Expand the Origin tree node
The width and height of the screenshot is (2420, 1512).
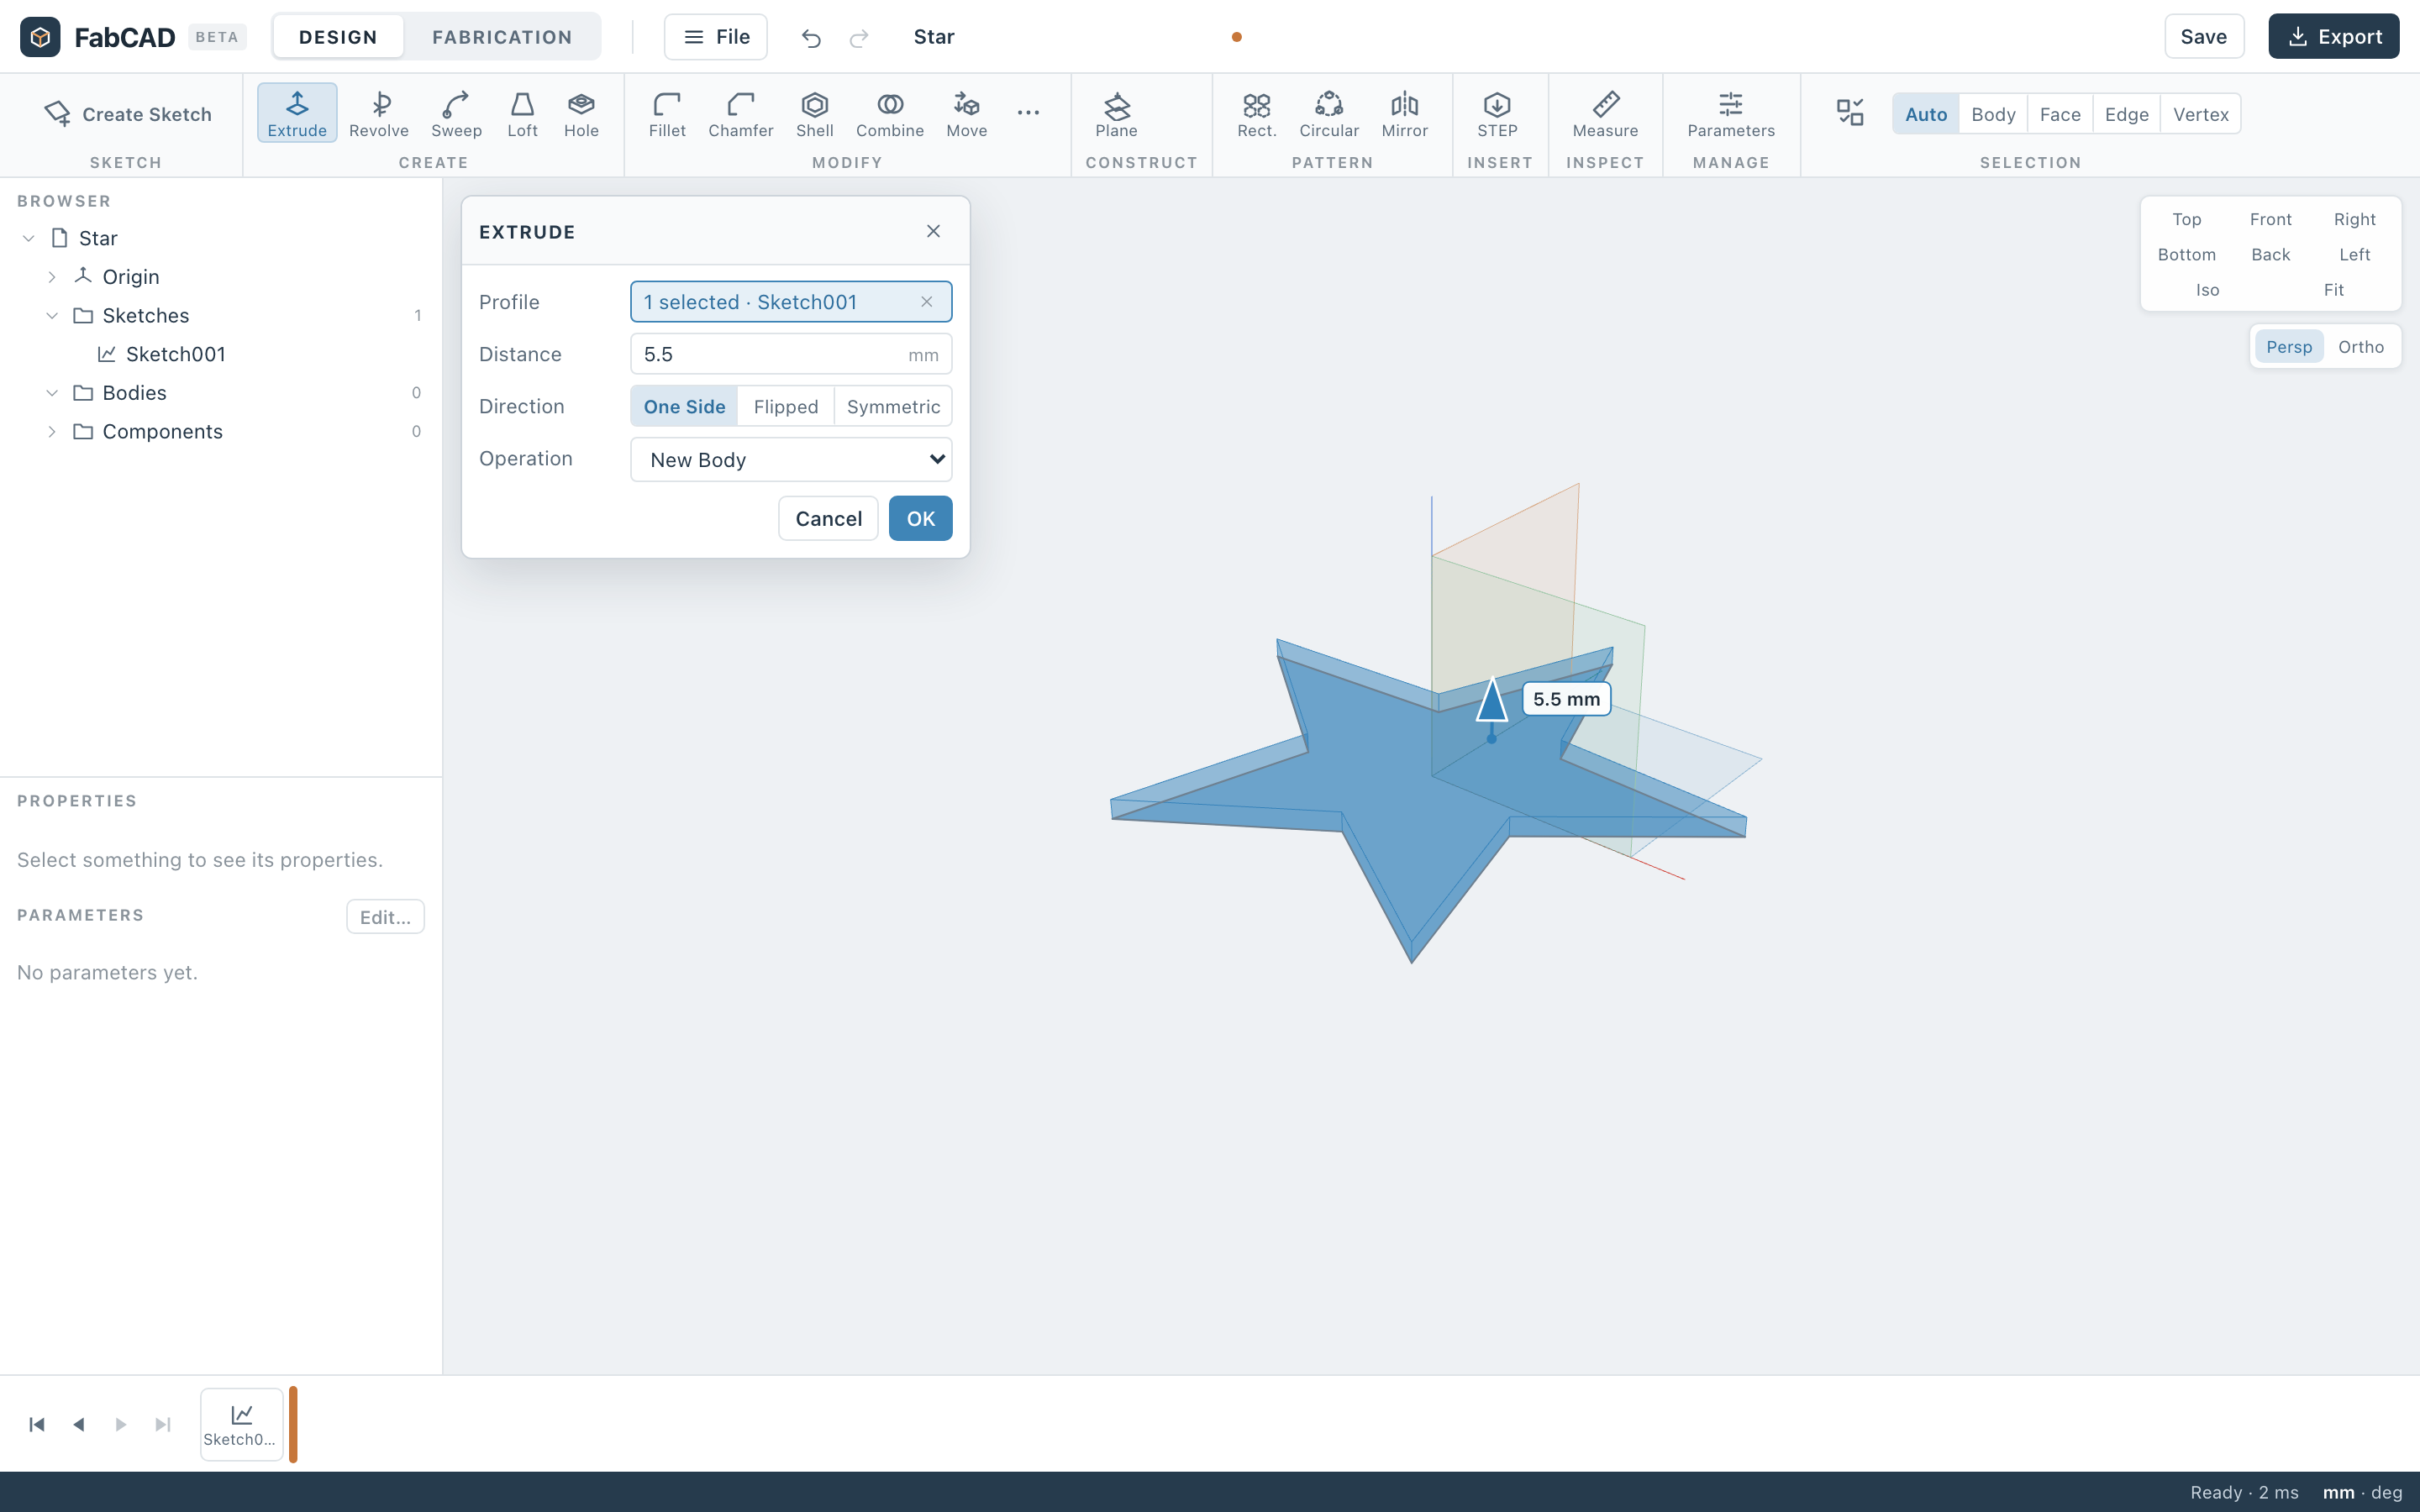[x=52, y=277]
